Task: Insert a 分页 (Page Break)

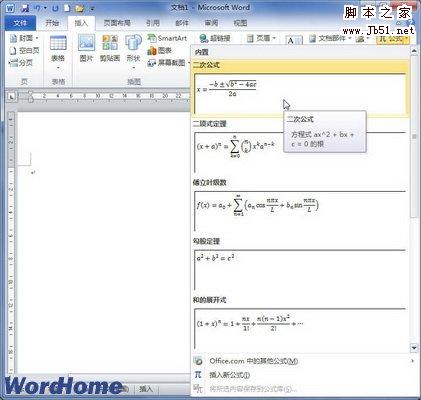Action: pyautogui.click(x=21, y=62)
